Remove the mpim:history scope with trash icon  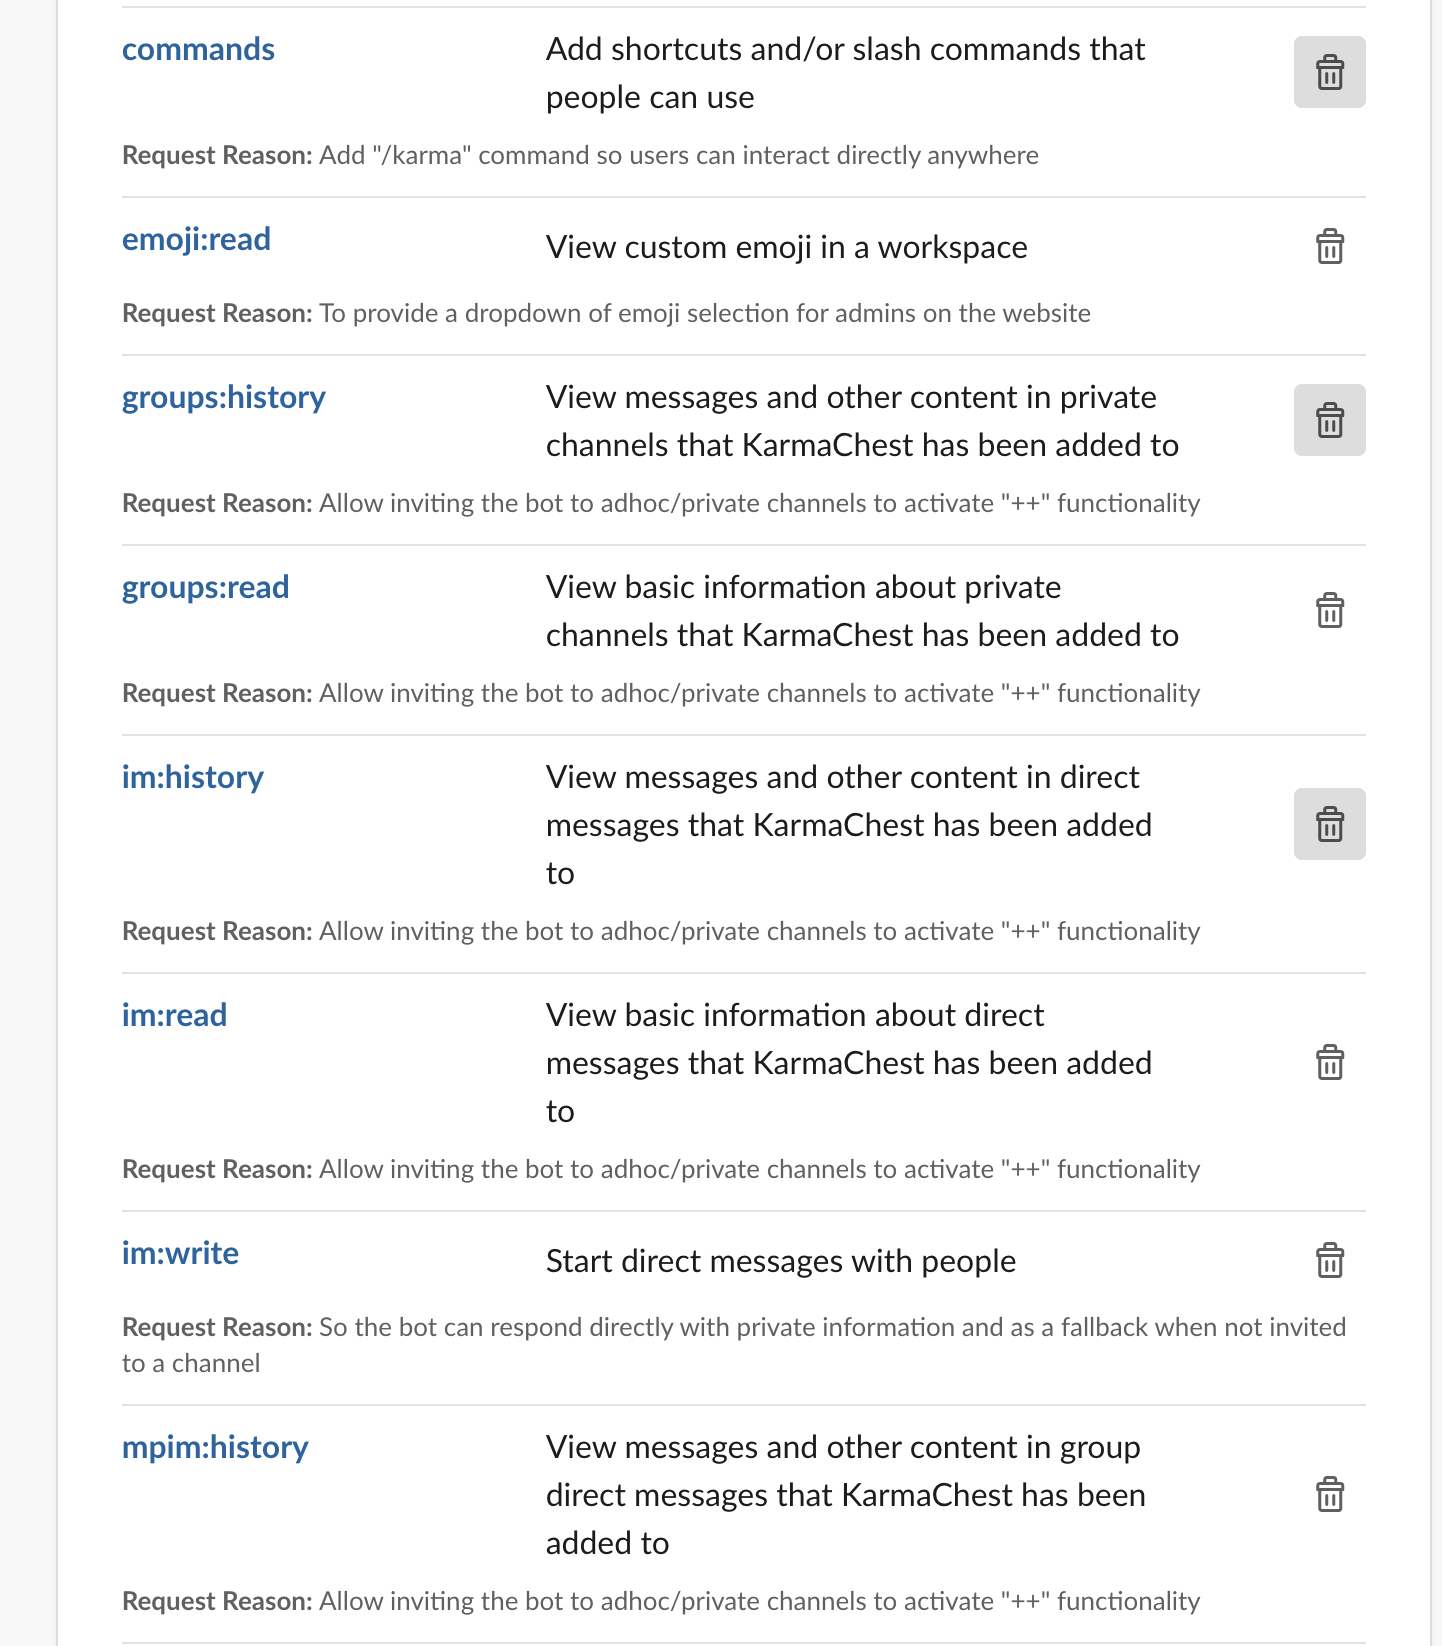click(1329, 1494)
